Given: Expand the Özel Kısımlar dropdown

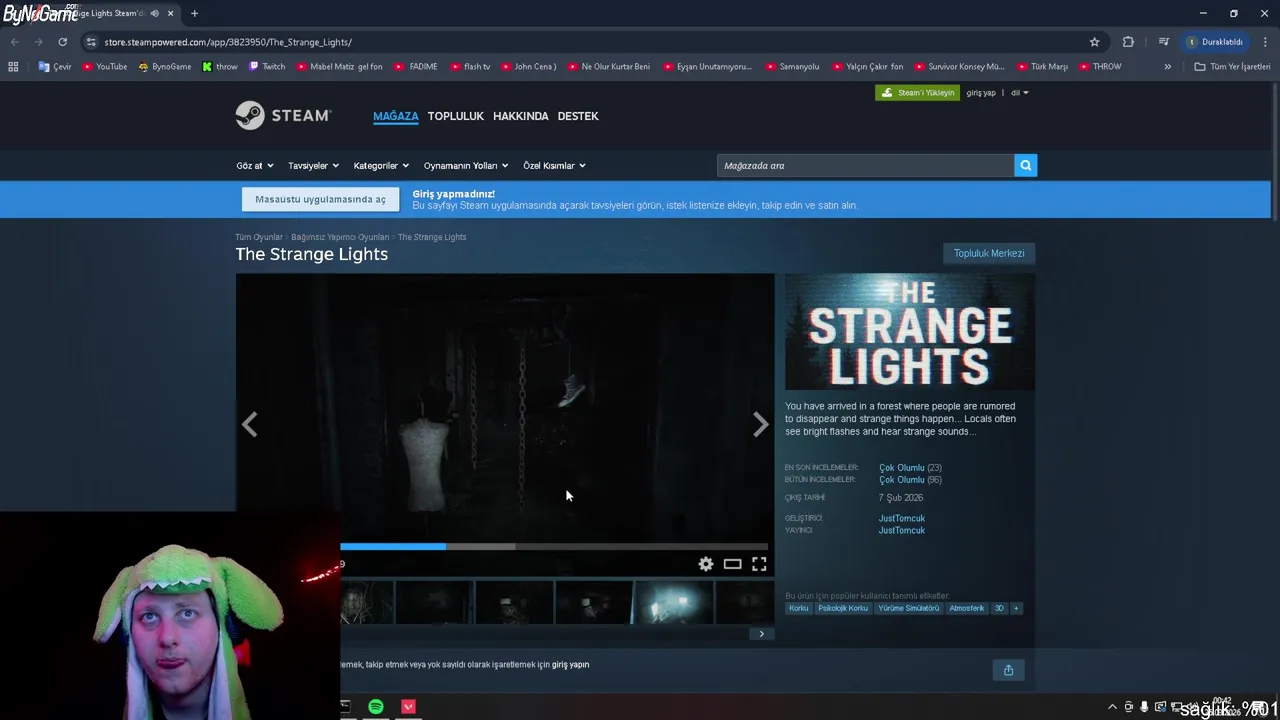Looking at the screenshot, I should click(555, 166).
